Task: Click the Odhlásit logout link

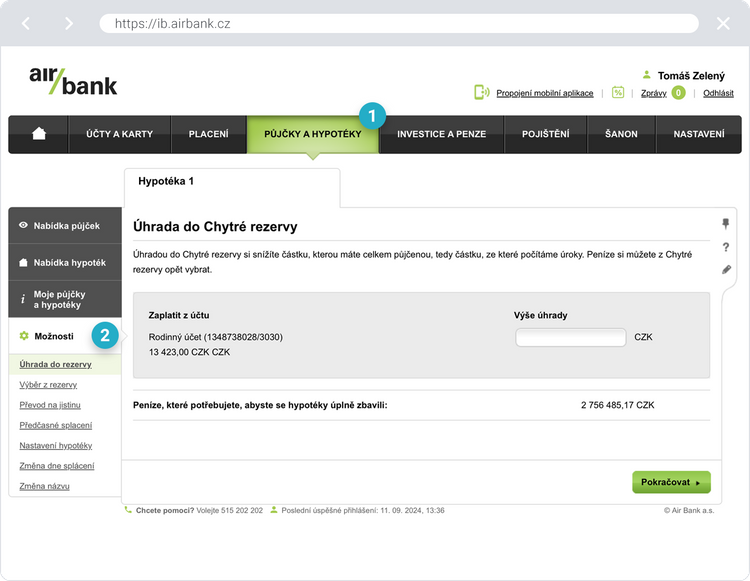Action: tap(718, 93)
